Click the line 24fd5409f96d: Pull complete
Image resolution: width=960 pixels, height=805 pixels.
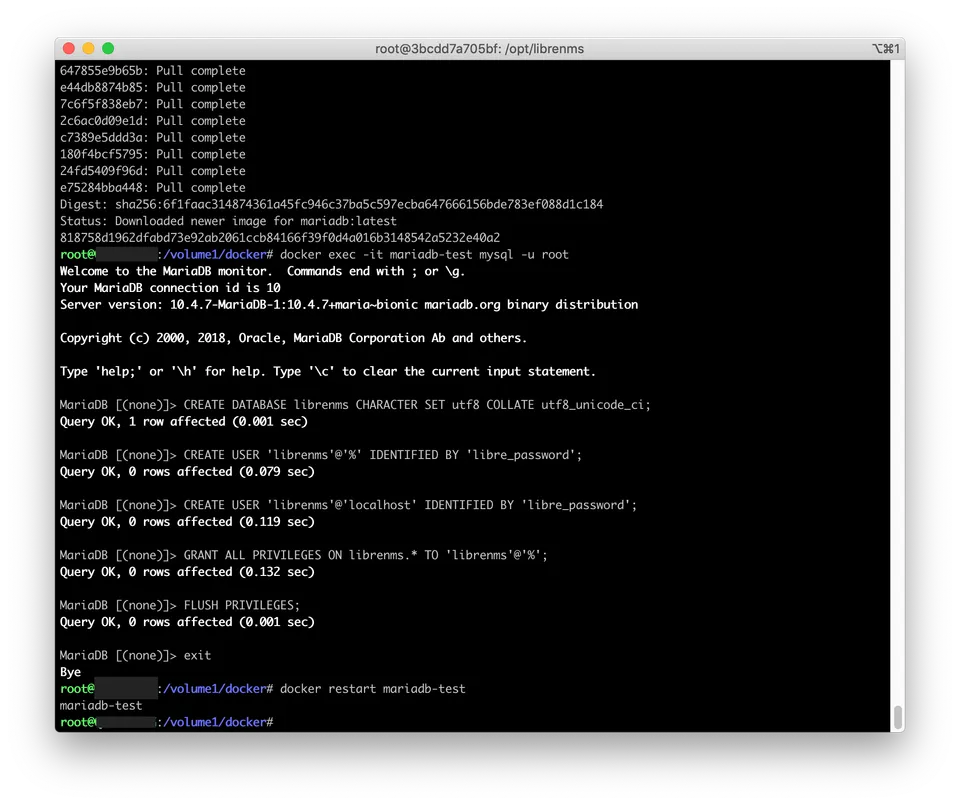pyautogui.click(x=152, y=171)
